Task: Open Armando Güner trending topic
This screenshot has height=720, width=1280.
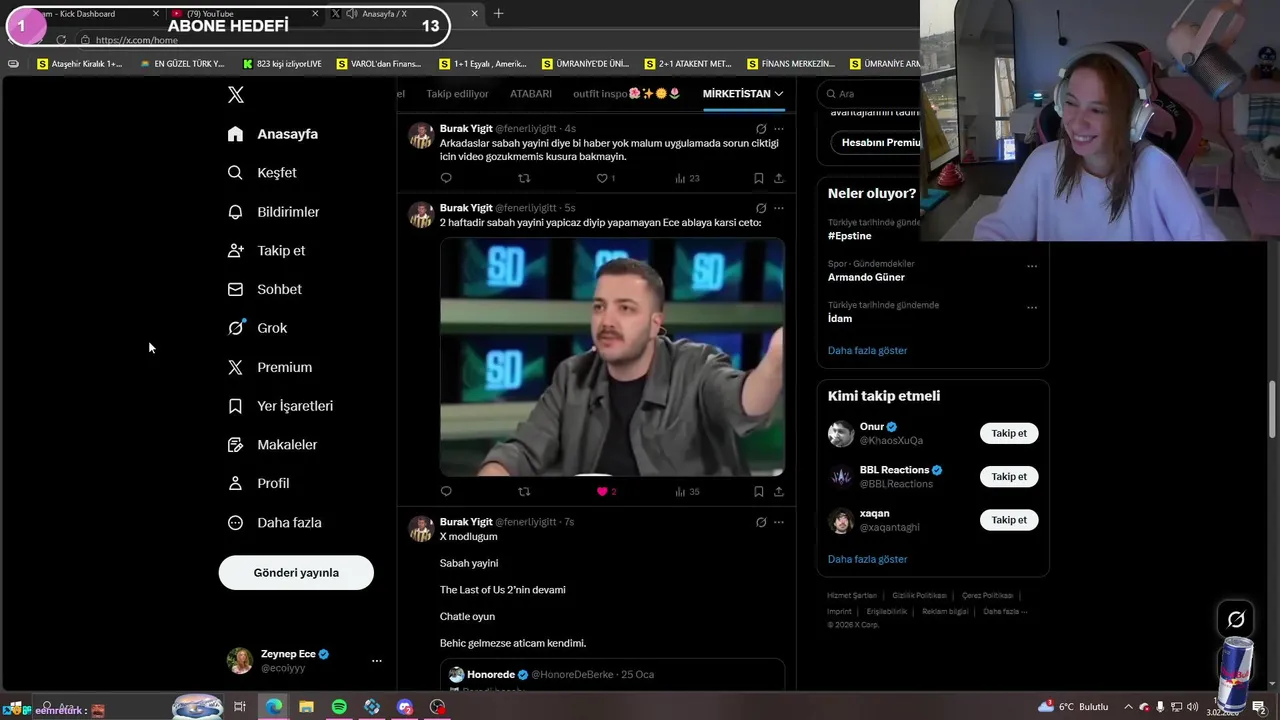Action: tap(866, 277)
